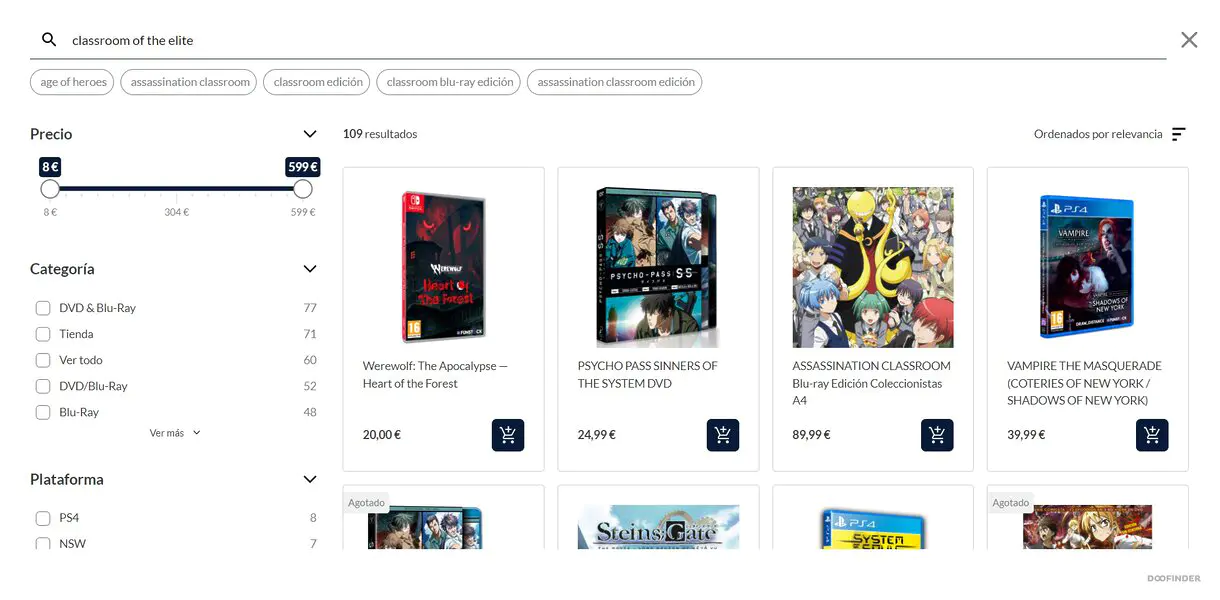Screen dimensions: 1220x600
Task: Open the Steins;Gate product thumbnail
Action: tap(658, 527)
